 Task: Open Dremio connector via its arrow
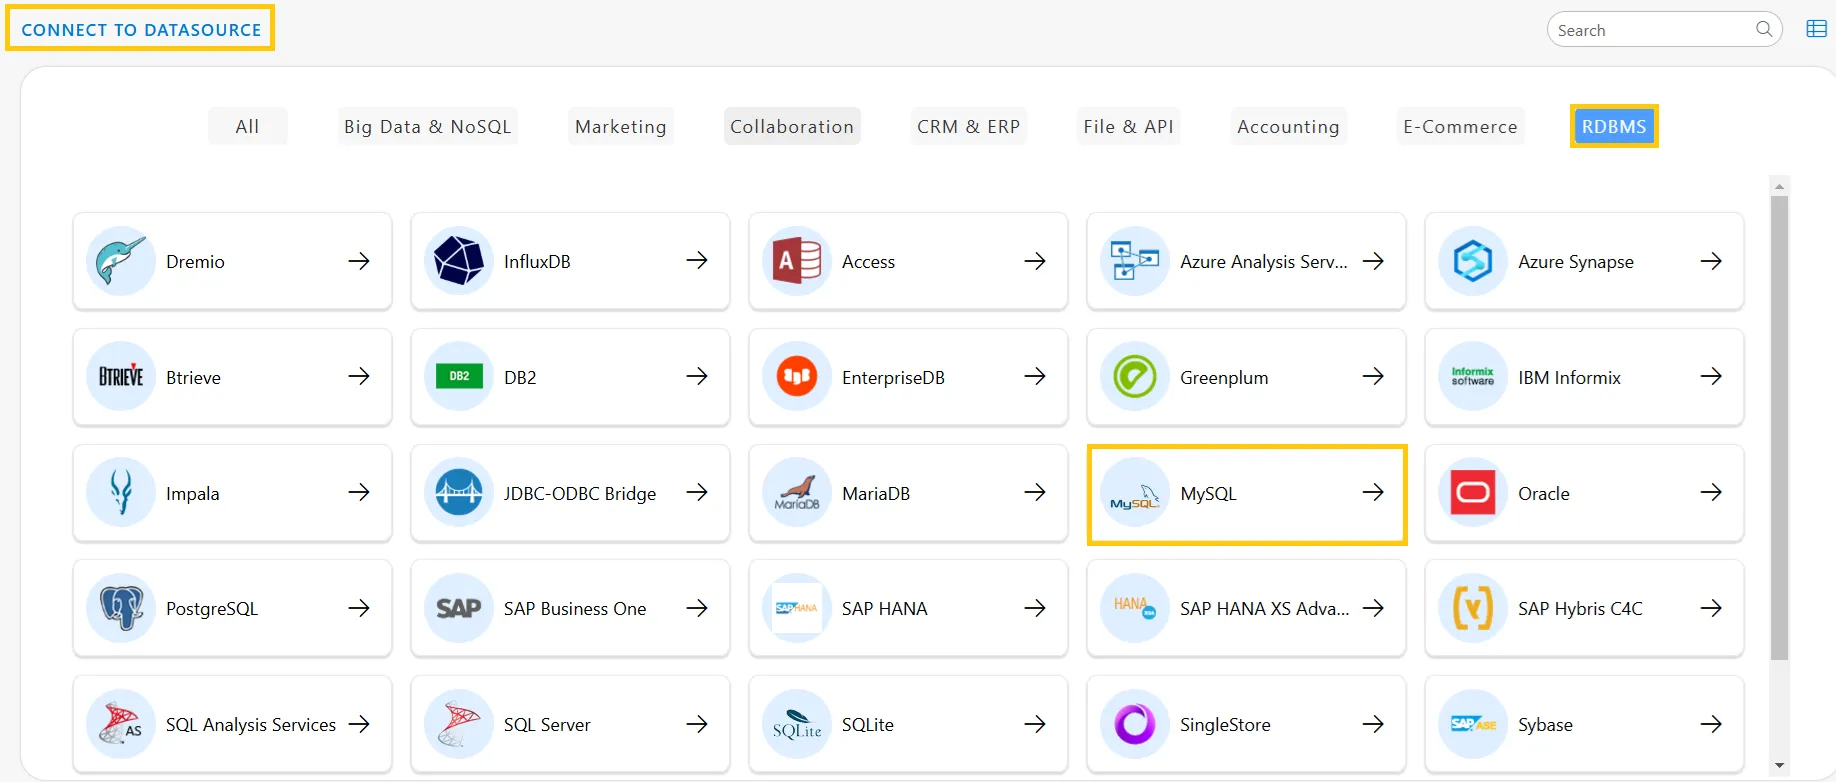[x=359, y=261]
